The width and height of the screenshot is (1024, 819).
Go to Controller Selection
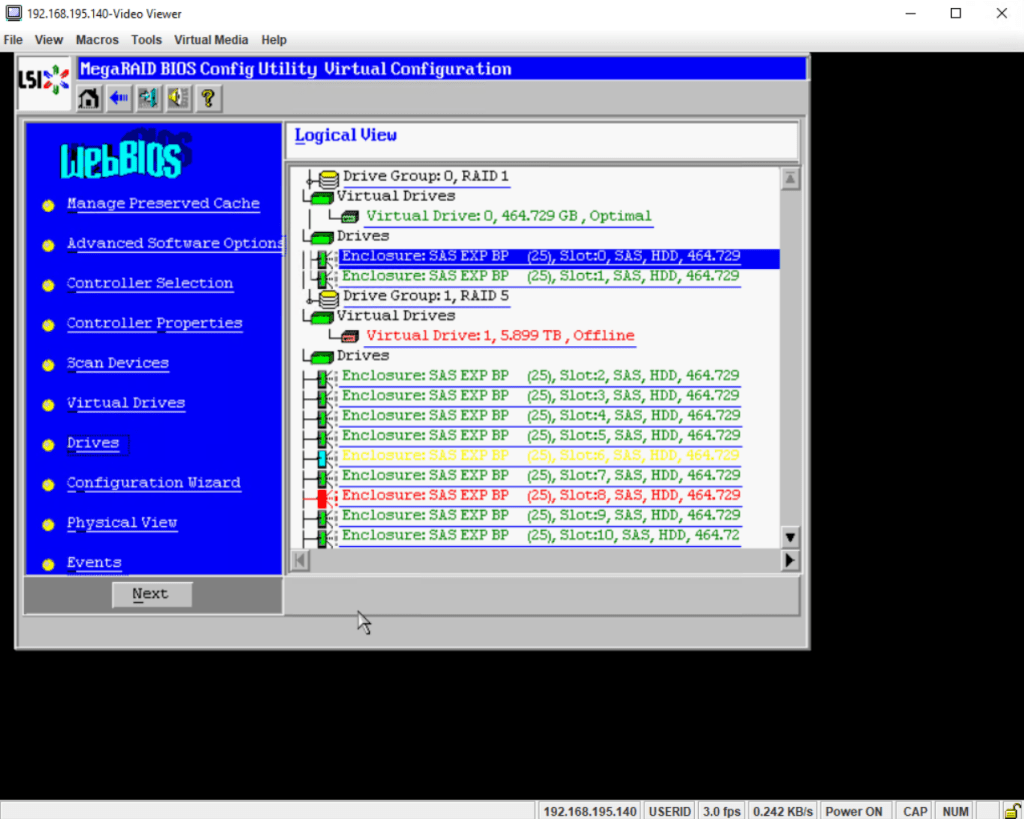(x=150, y=283)
